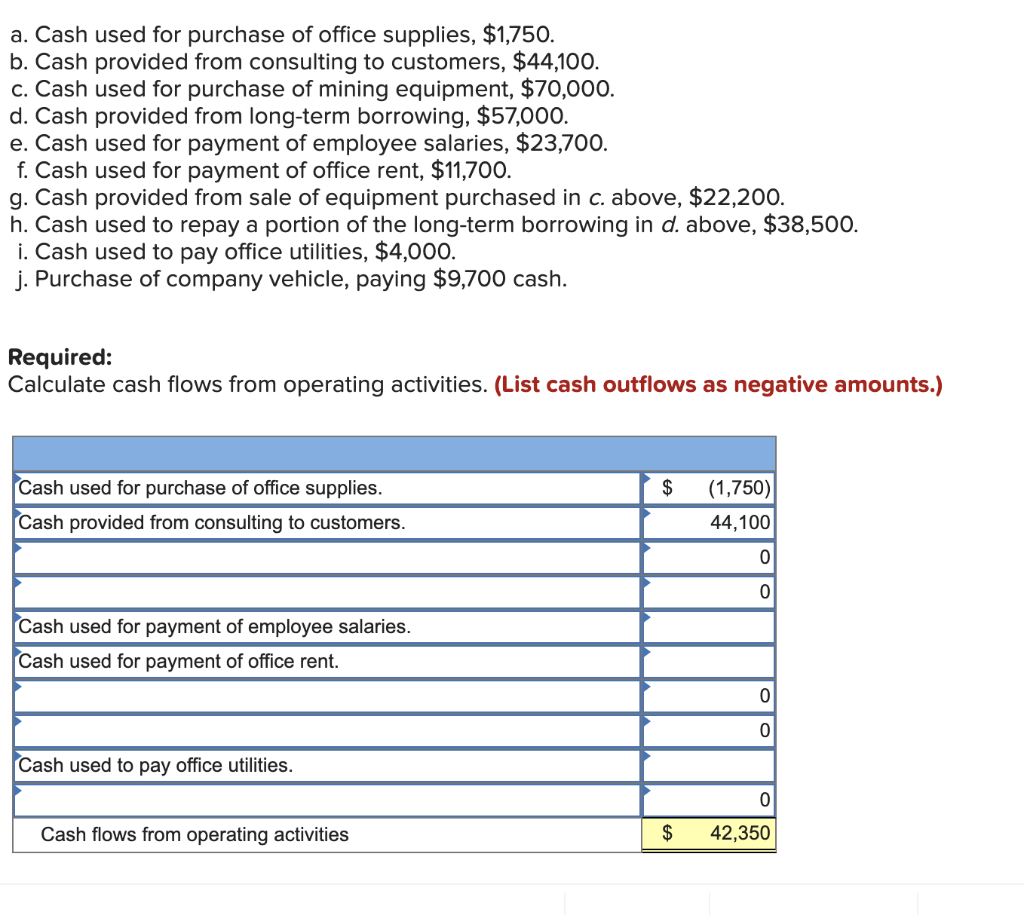This screenshot has width=1024, height=915.
Task: Select the 'Cash used for payment of employee salaries.' cell
Action: point(327,627)
